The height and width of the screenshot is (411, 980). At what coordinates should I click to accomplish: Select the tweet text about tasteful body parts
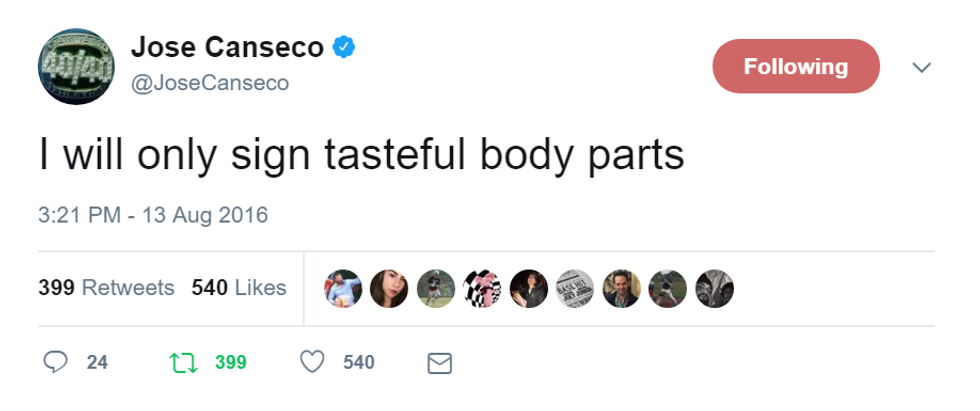click(361, 155)
